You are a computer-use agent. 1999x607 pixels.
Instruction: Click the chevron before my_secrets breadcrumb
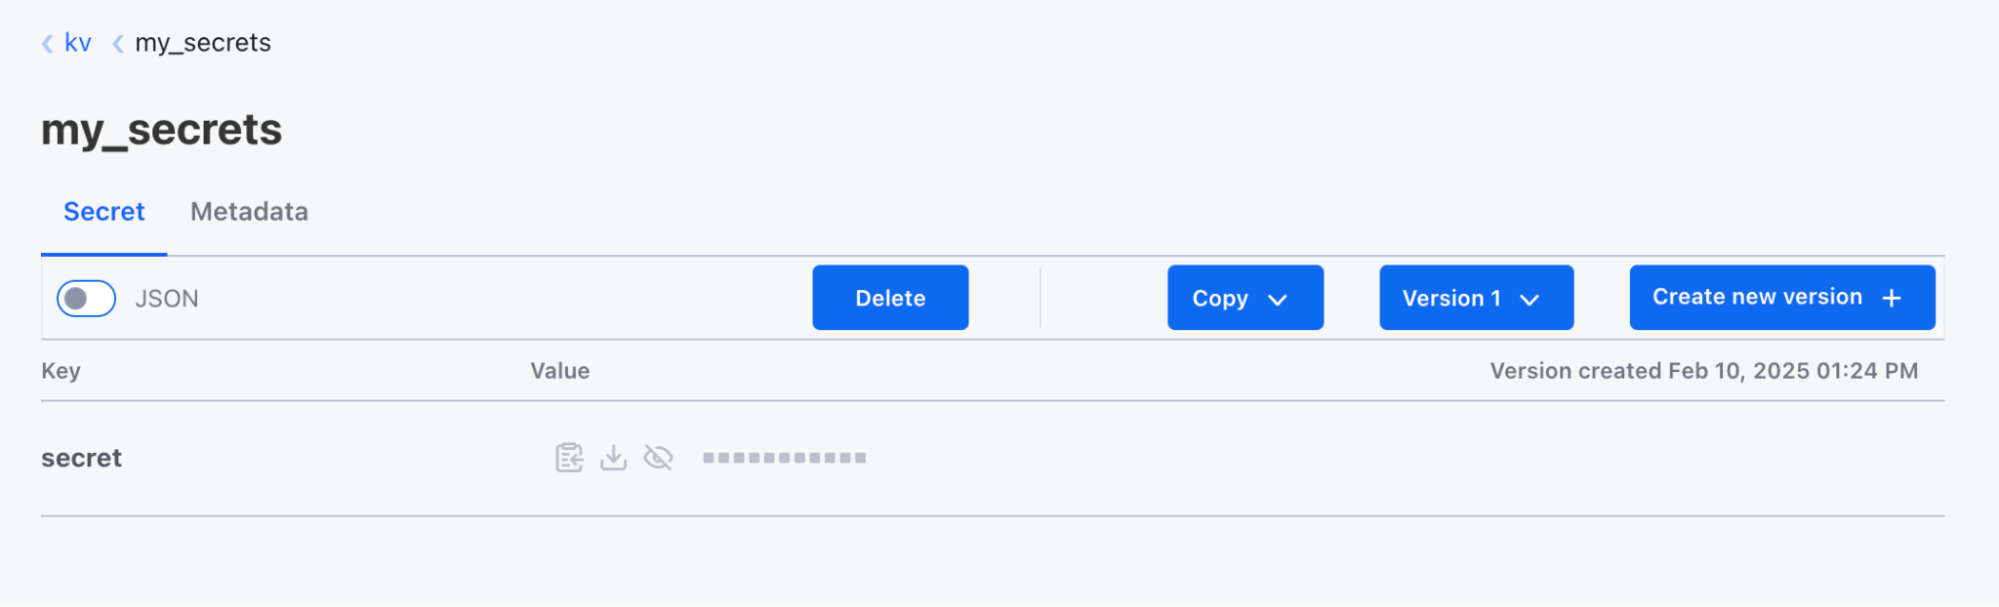pyautogui.click(x=117, y=43)
